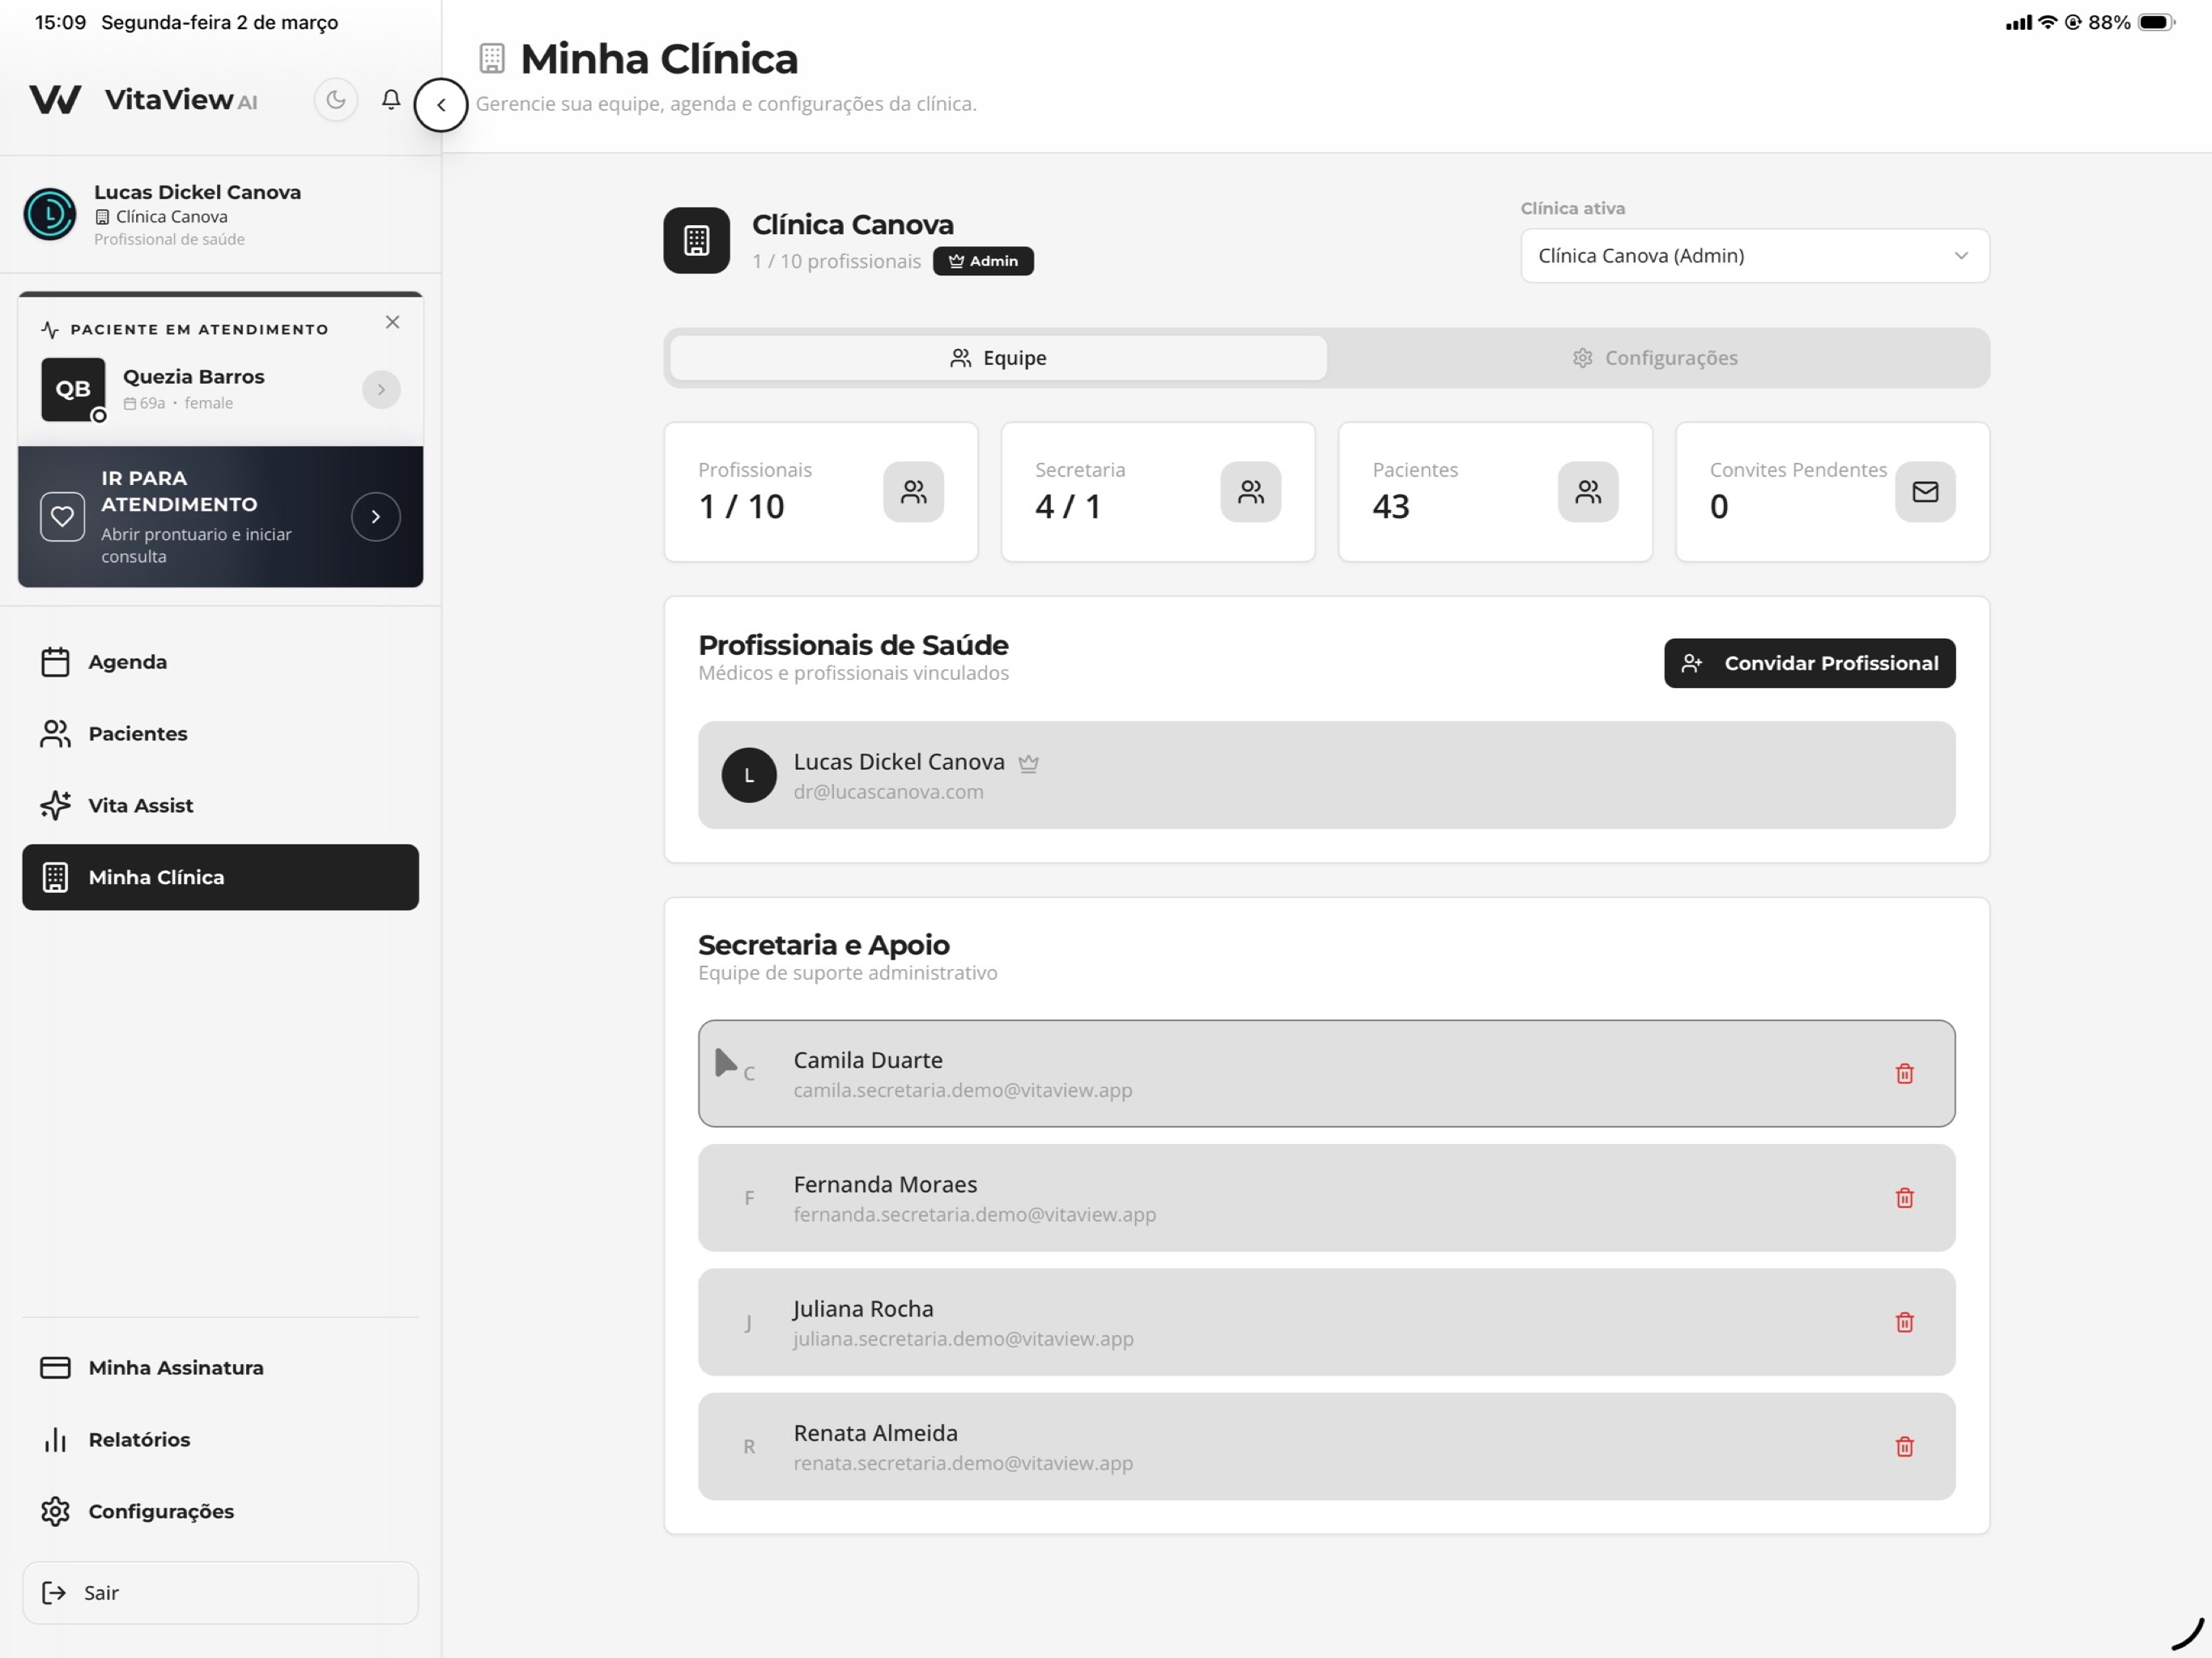Select Juliana Rocha row

(1327, 1322)
